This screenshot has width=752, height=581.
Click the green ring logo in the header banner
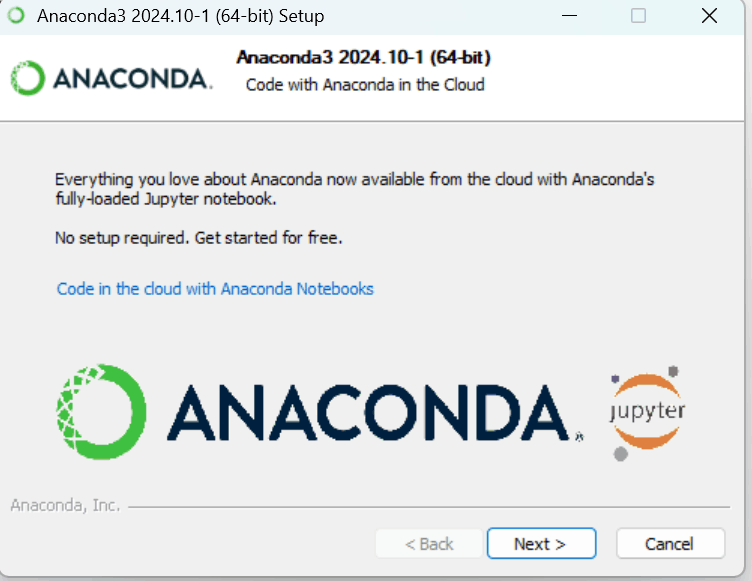(28, 78)
